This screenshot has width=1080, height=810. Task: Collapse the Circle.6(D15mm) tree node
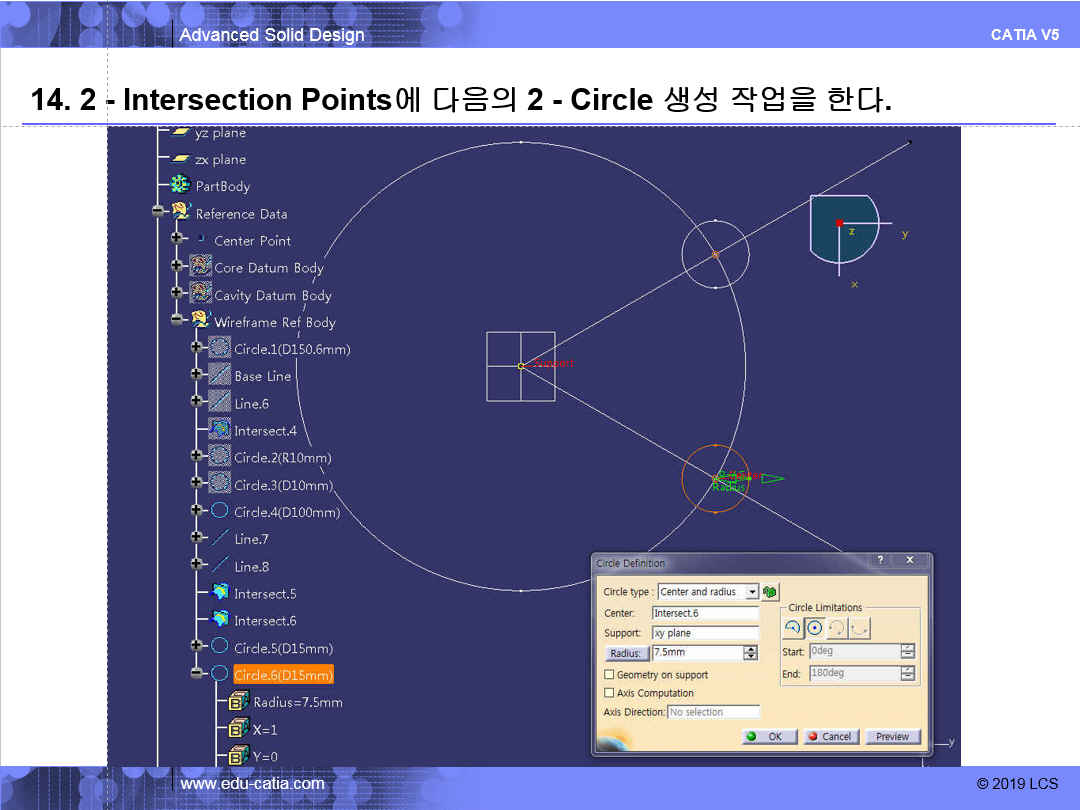coord(198,673)
